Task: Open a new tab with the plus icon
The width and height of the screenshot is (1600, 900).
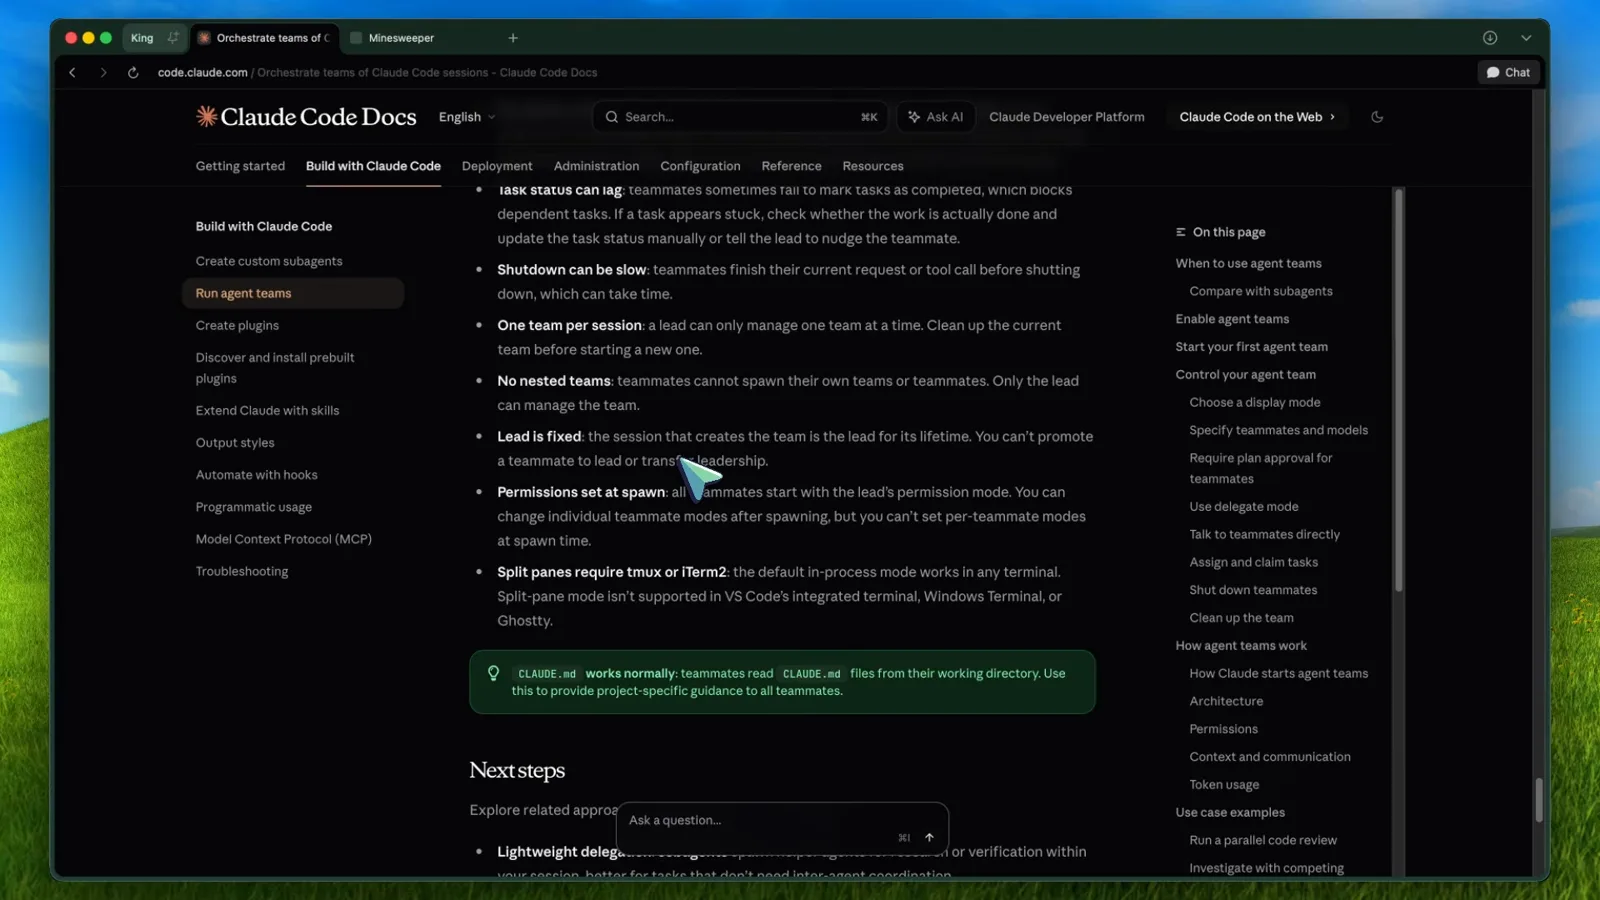Action: (513, 38)
